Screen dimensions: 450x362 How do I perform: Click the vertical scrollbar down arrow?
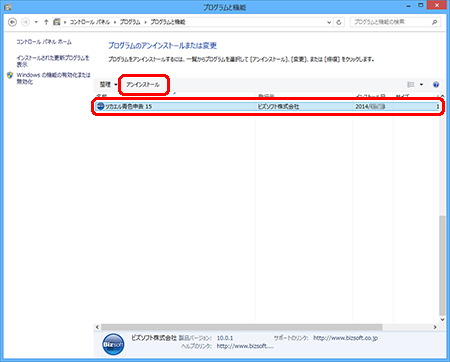(x=442, y=319)
